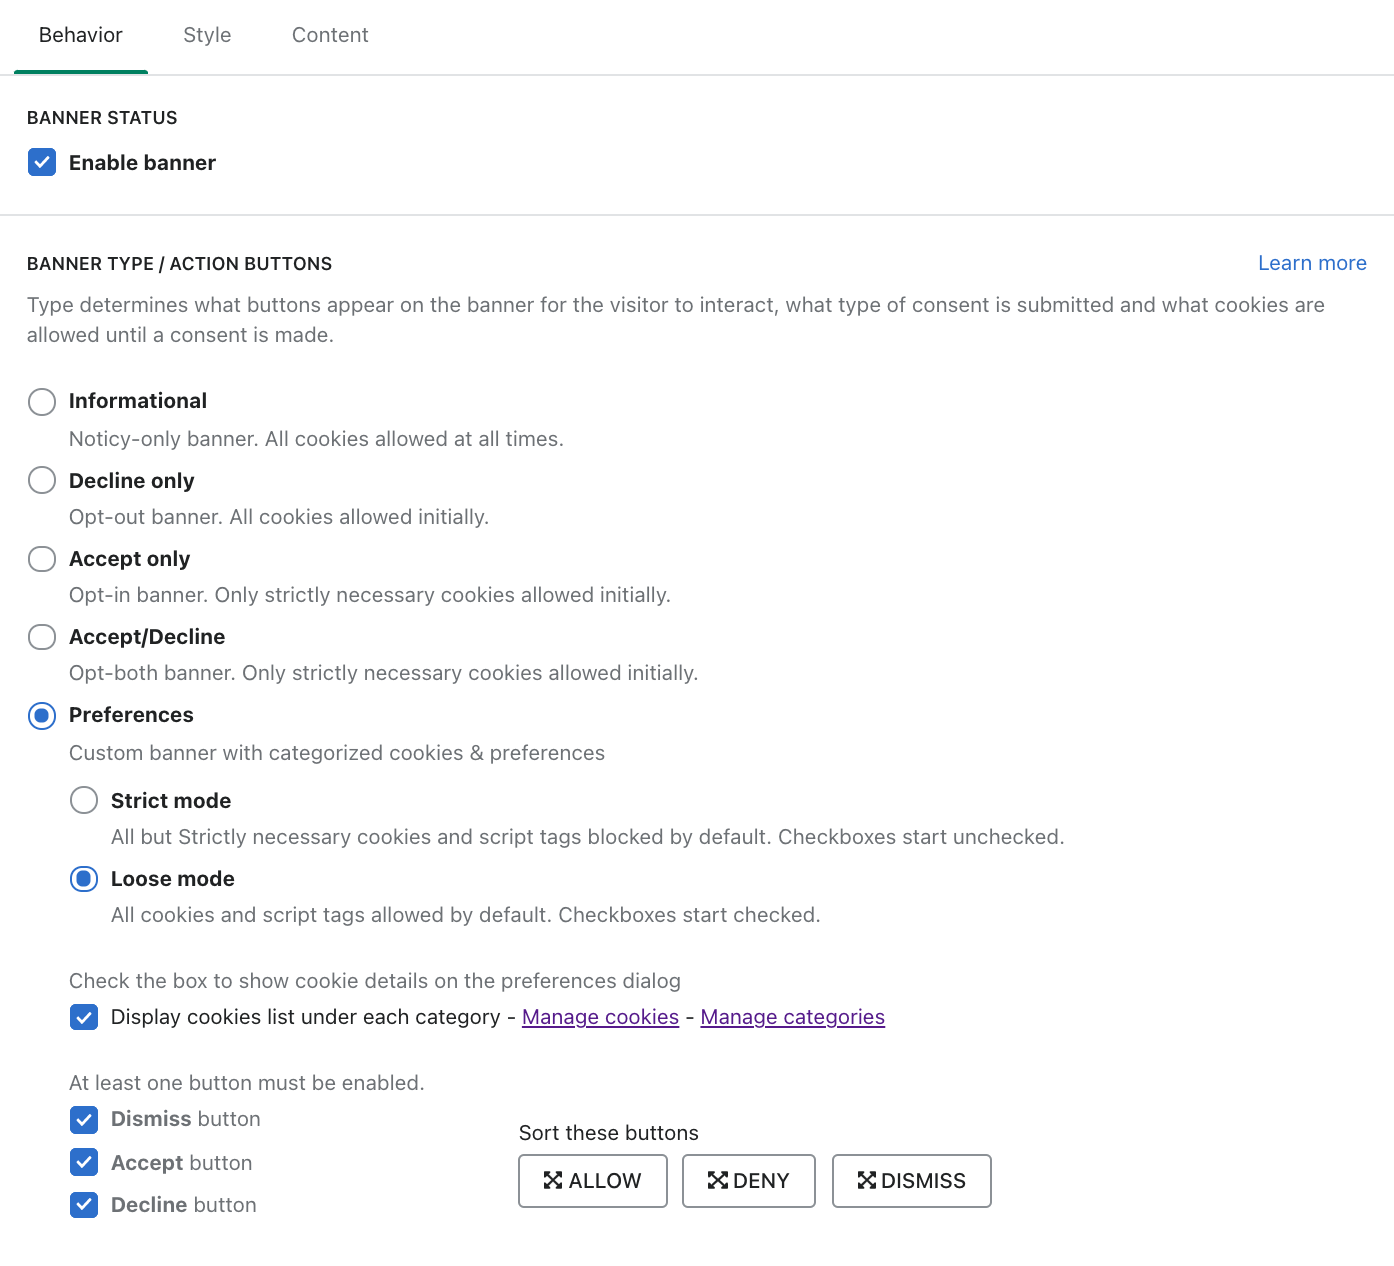The image size is (1394, 1266).
Task: Select the Informational banner type
Action: [42, 402]
